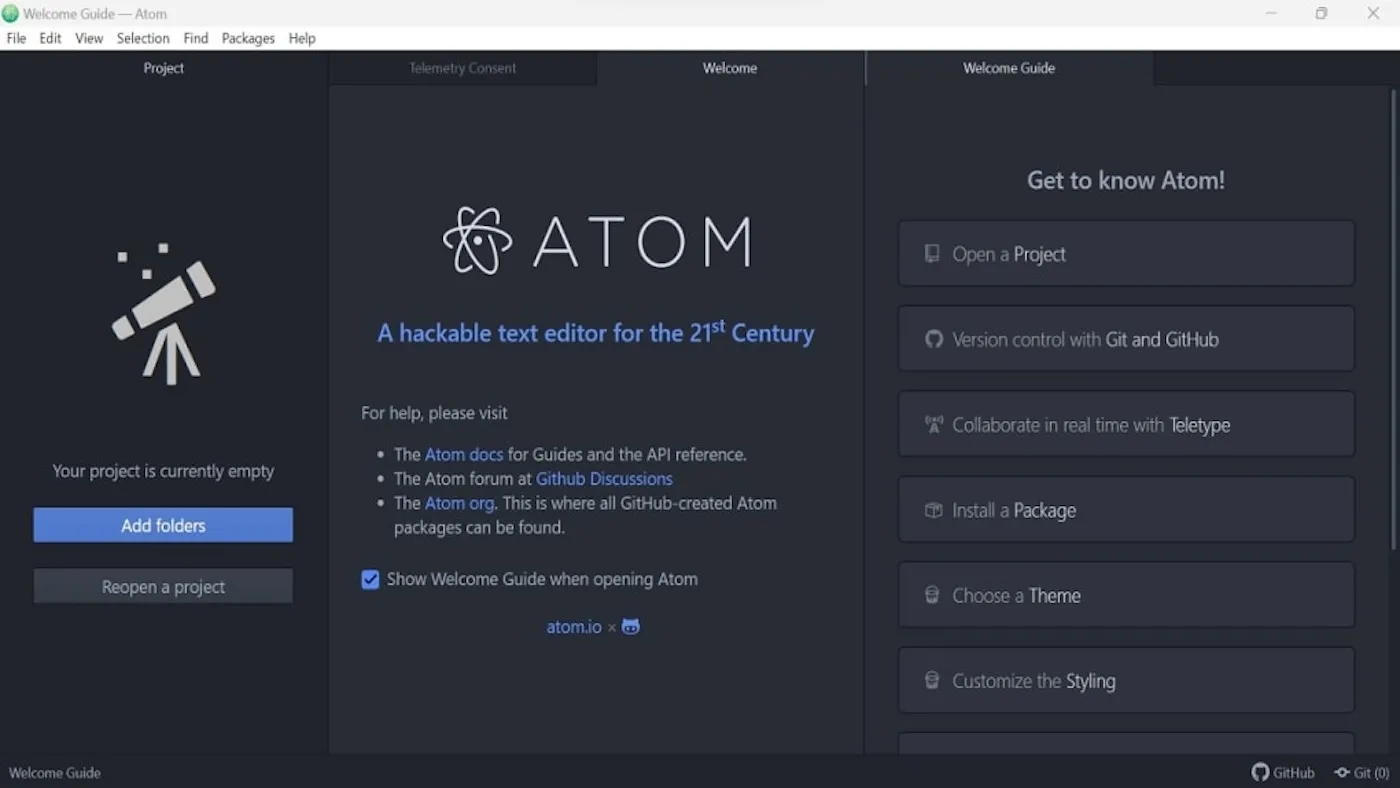Click Welcome Guide in the bottom status bar
Viewport: 1400px width, 788px height.
coord(55,772)
